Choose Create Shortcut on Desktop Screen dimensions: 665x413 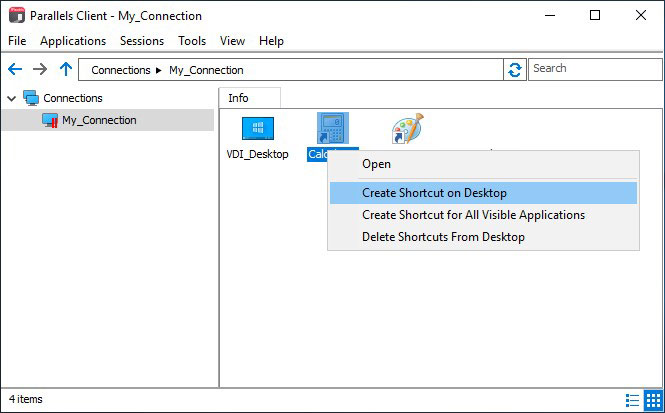(x=483, y=193)
